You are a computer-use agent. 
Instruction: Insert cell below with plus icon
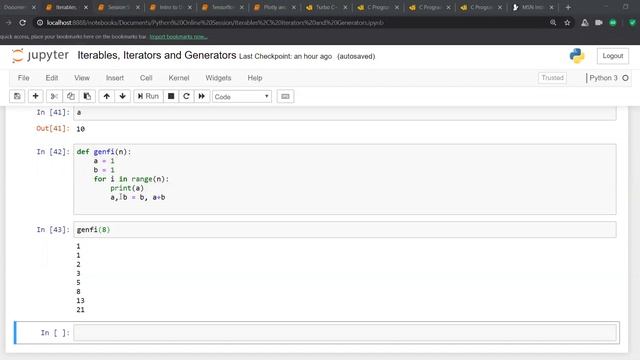pos(36,96)
